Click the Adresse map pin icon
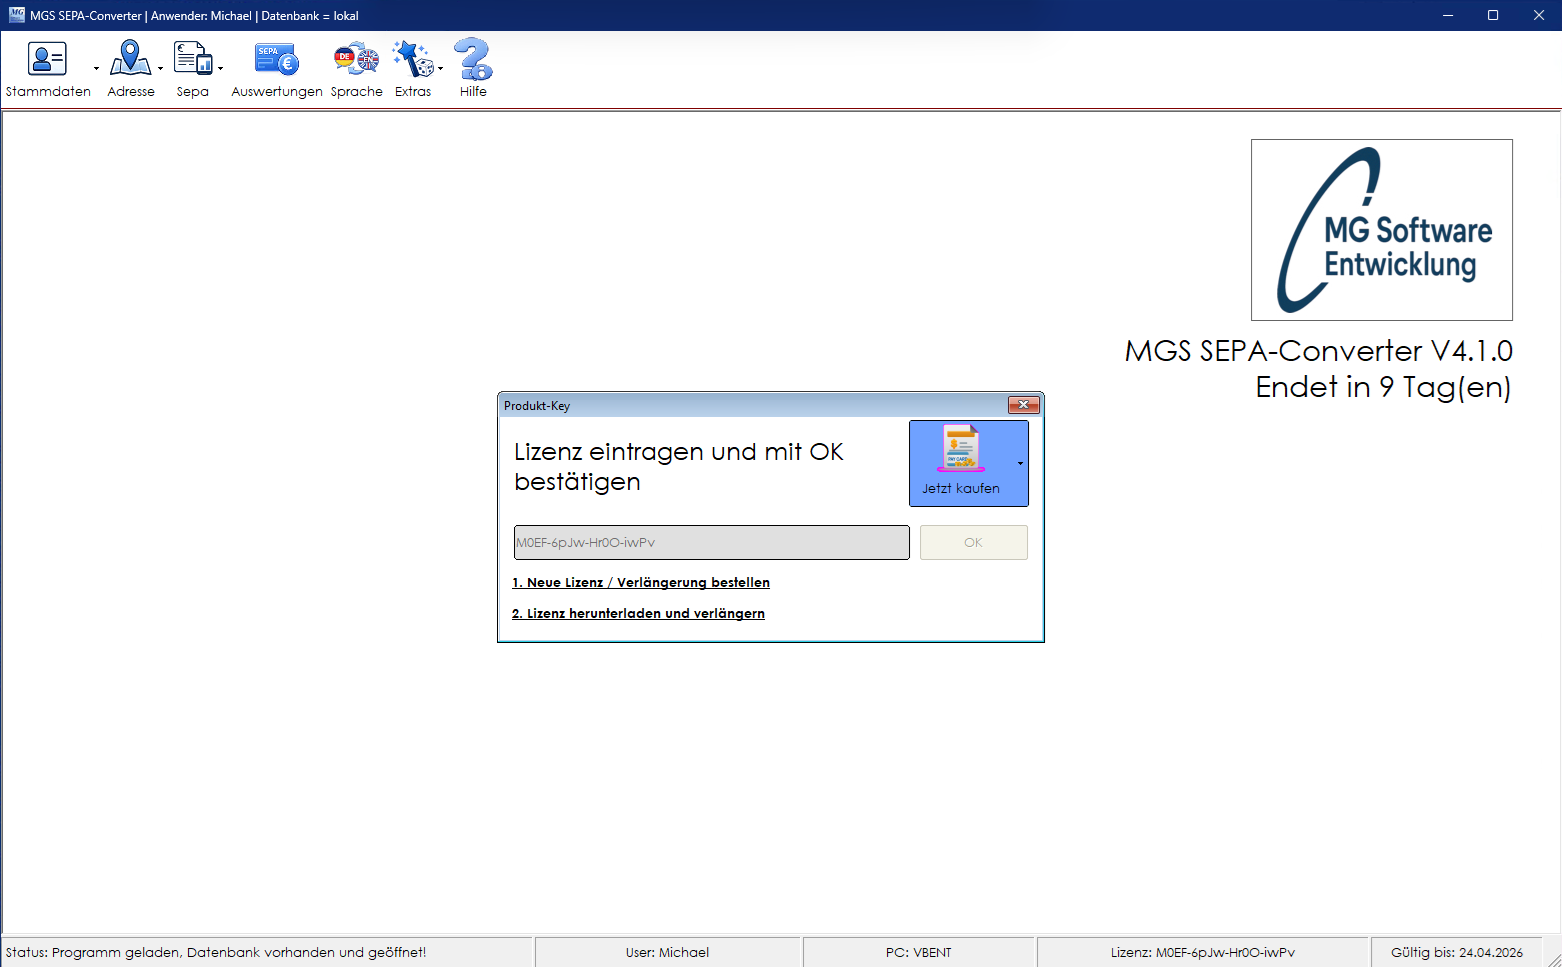Image resolution: width=1562 pixels, height=967 pixels. [x=130, y=58]
